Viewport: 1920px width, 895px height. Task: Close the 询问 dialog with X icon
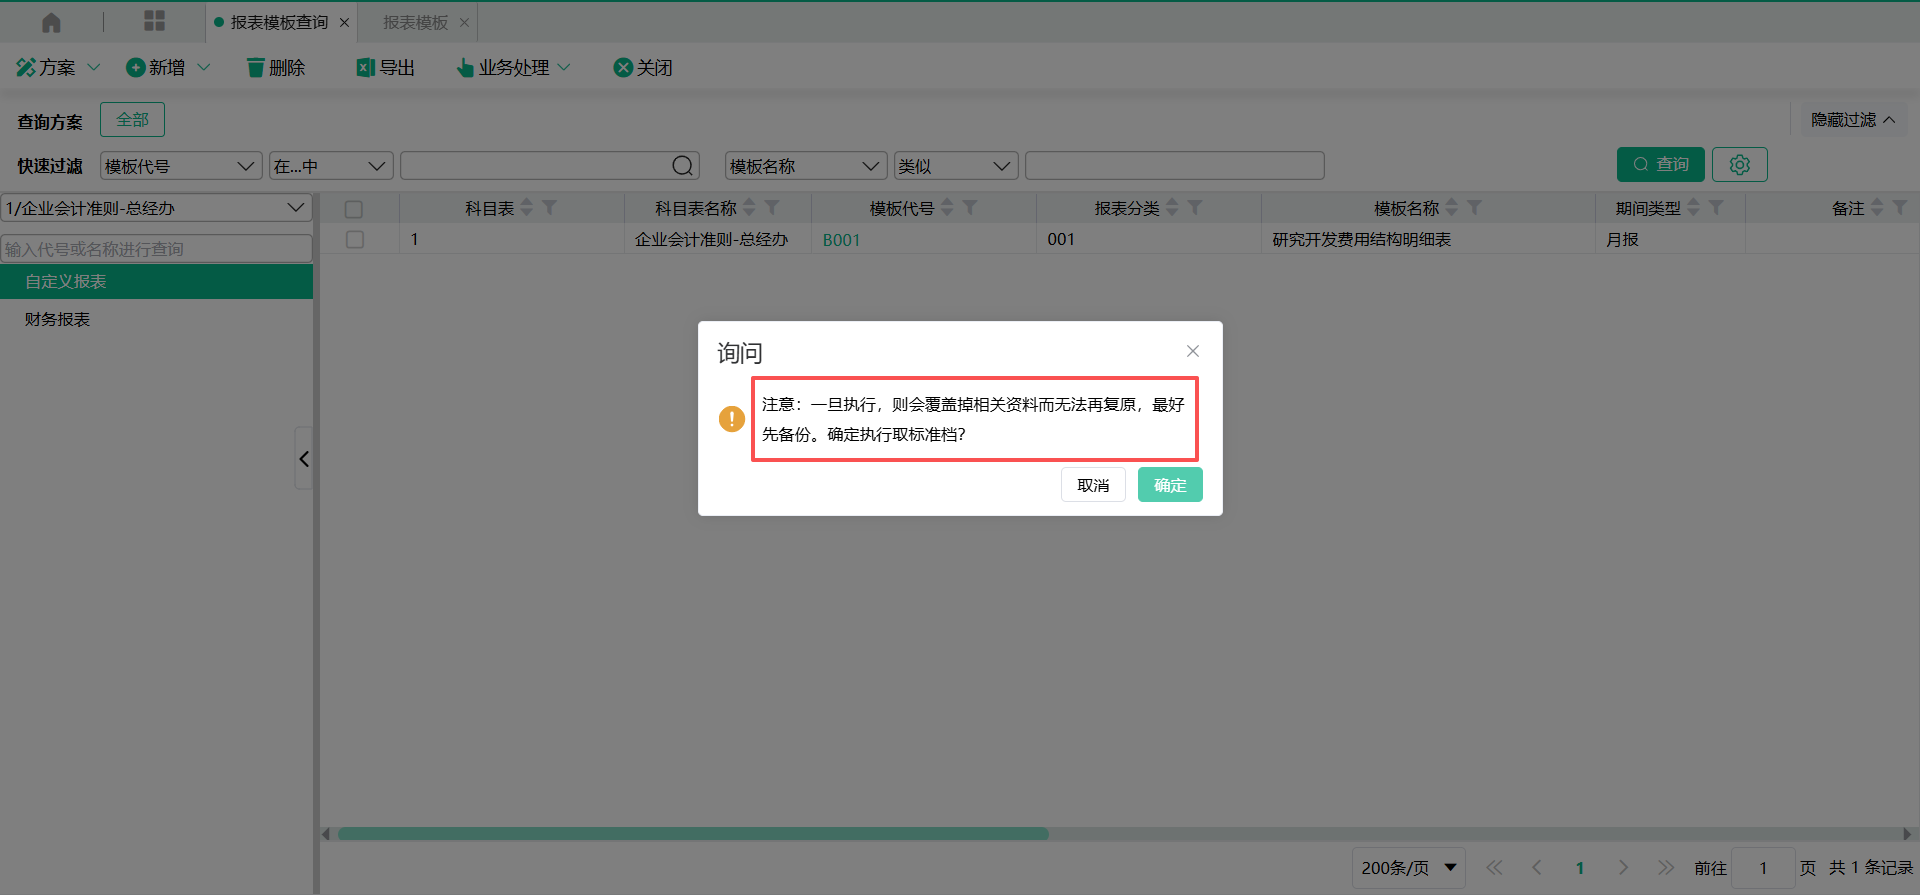click(1192, 351)
